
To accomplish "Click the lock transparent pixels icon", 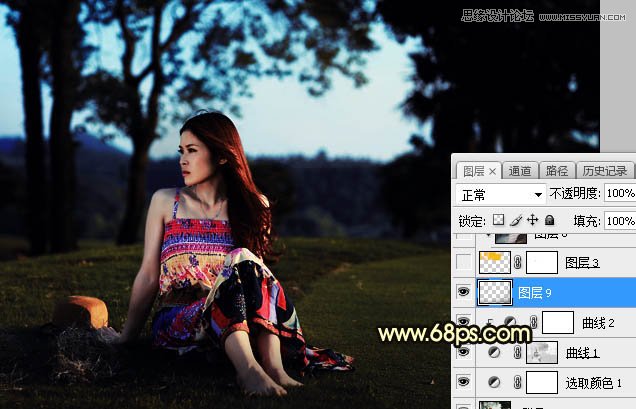I will tap(499, 220).
